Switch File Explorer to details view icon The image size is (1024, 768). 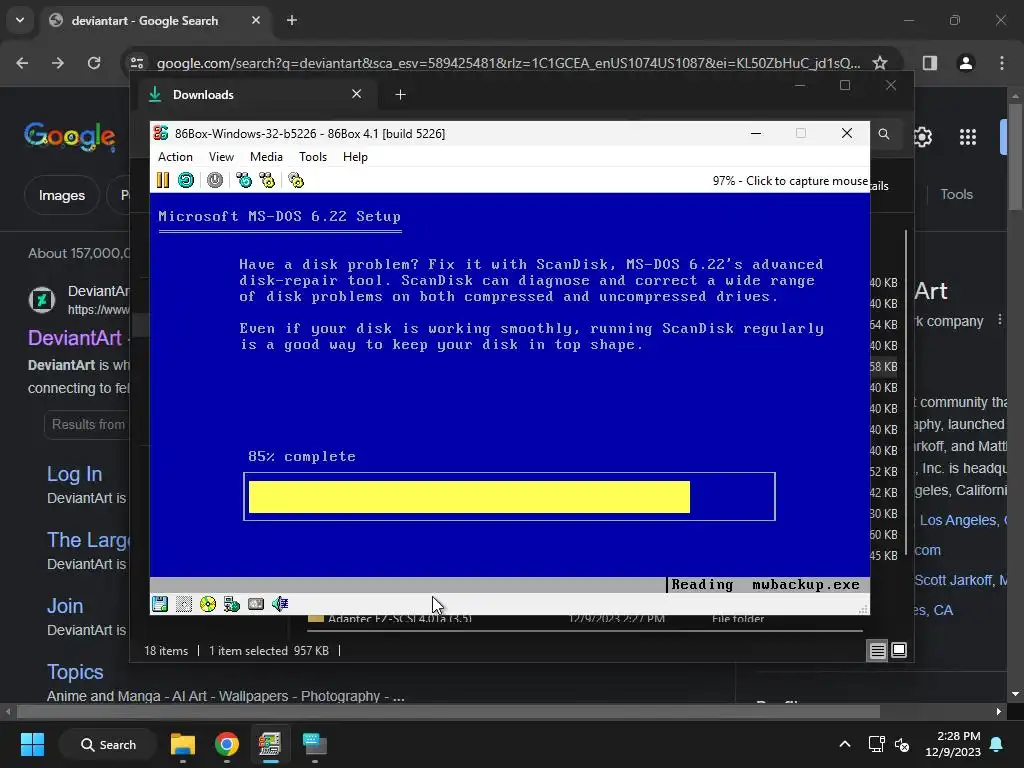[x=877, y=650]
